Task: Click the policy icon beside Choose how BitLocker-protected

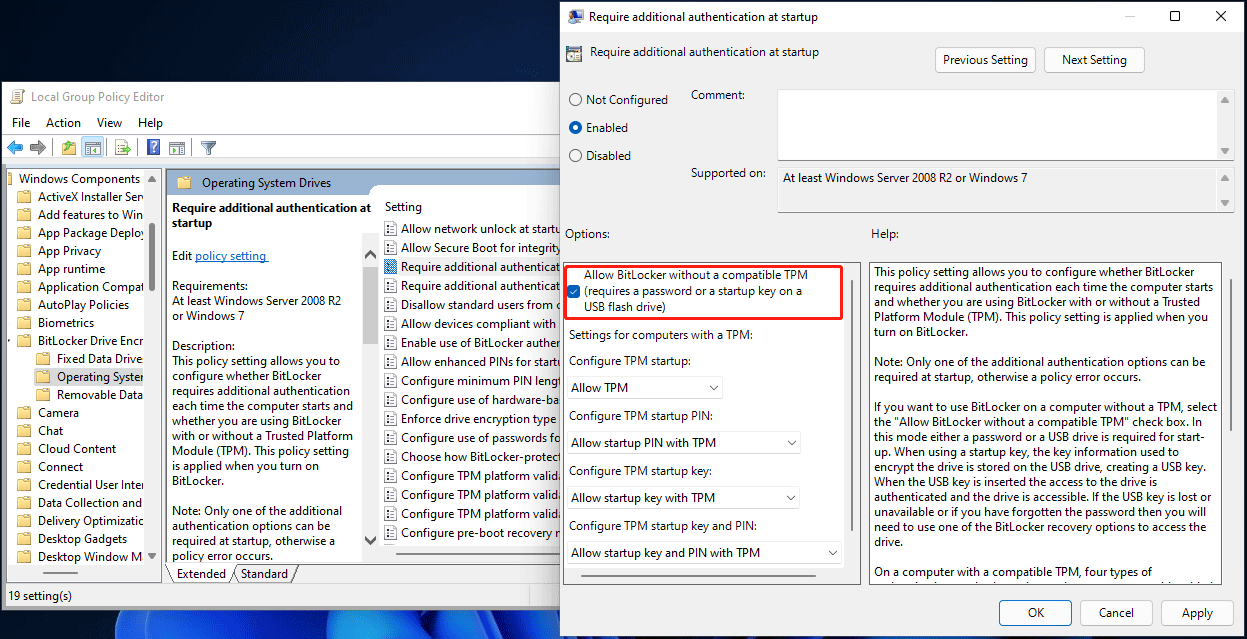Action: [x=391, y=457]
